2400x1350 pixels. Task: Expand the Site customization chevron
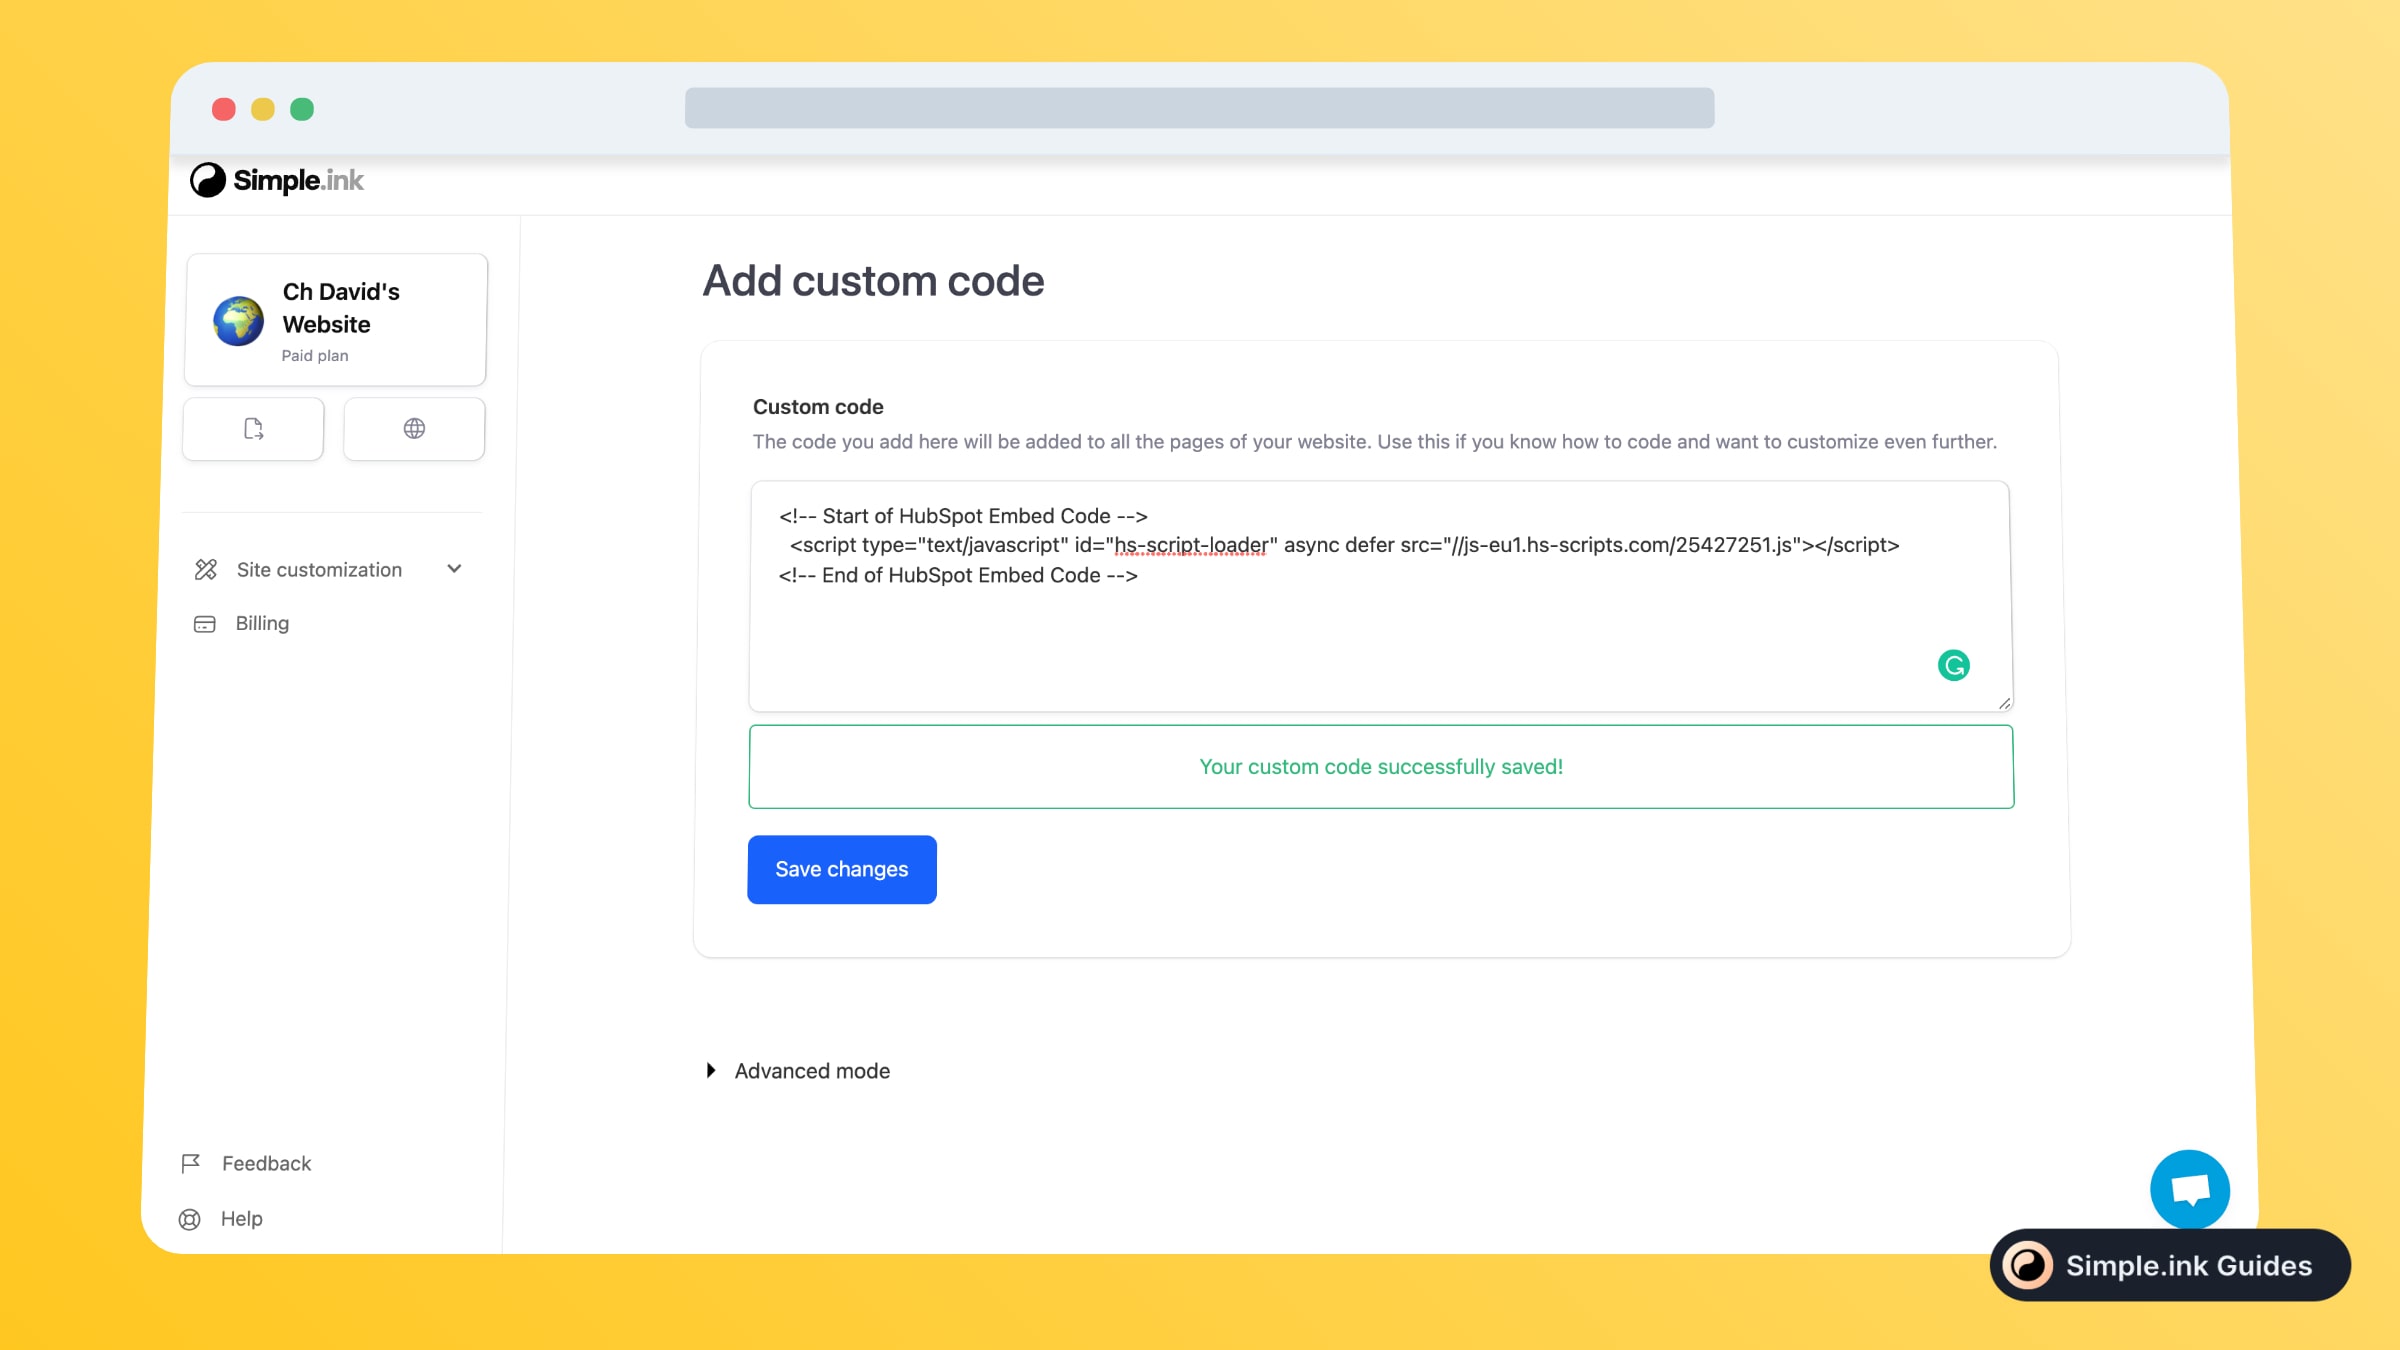(454, 569)
